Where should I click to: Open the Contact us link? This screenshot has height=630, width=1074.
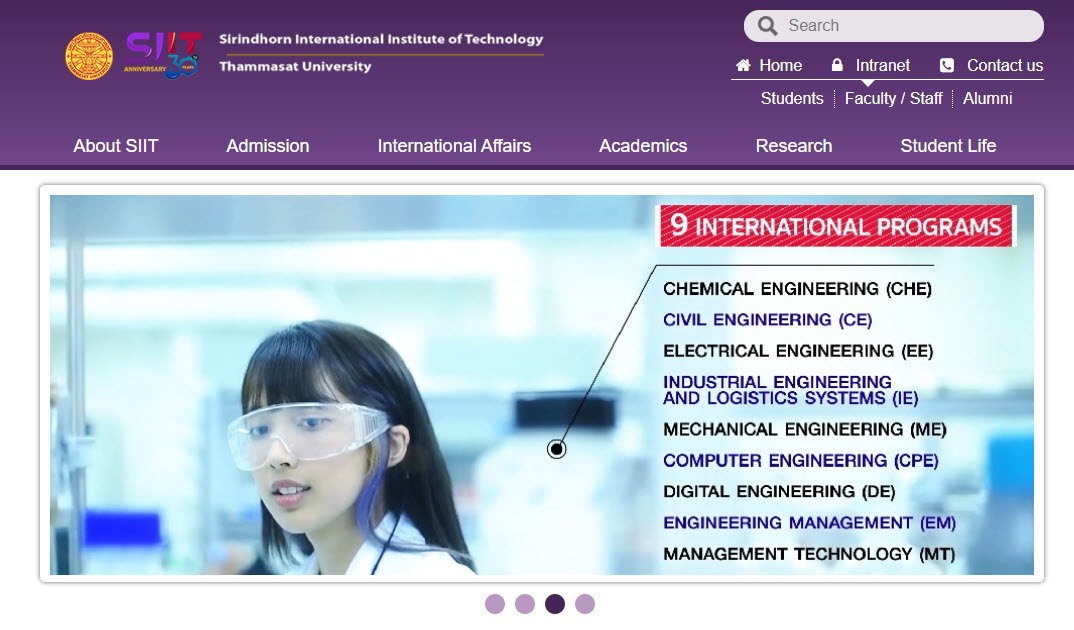click(x=1005, y=65)
